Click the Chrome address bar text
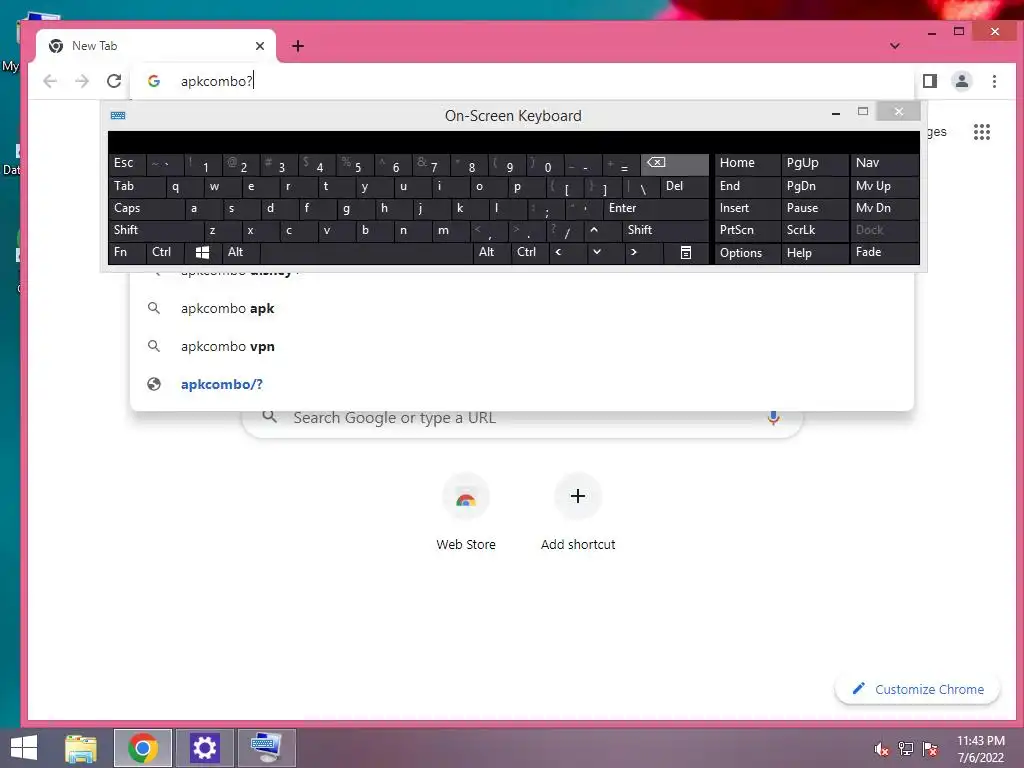 [217, 81]
